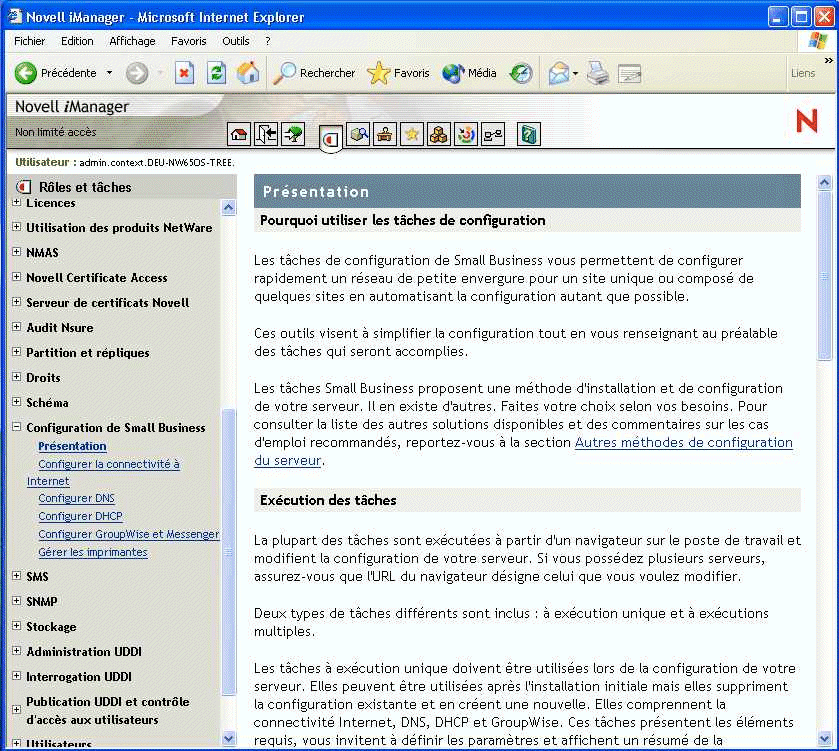Screen dimensions: 839x751
Task: Expand Serveur de certificats Novell
Action: [x=17, y=302]
